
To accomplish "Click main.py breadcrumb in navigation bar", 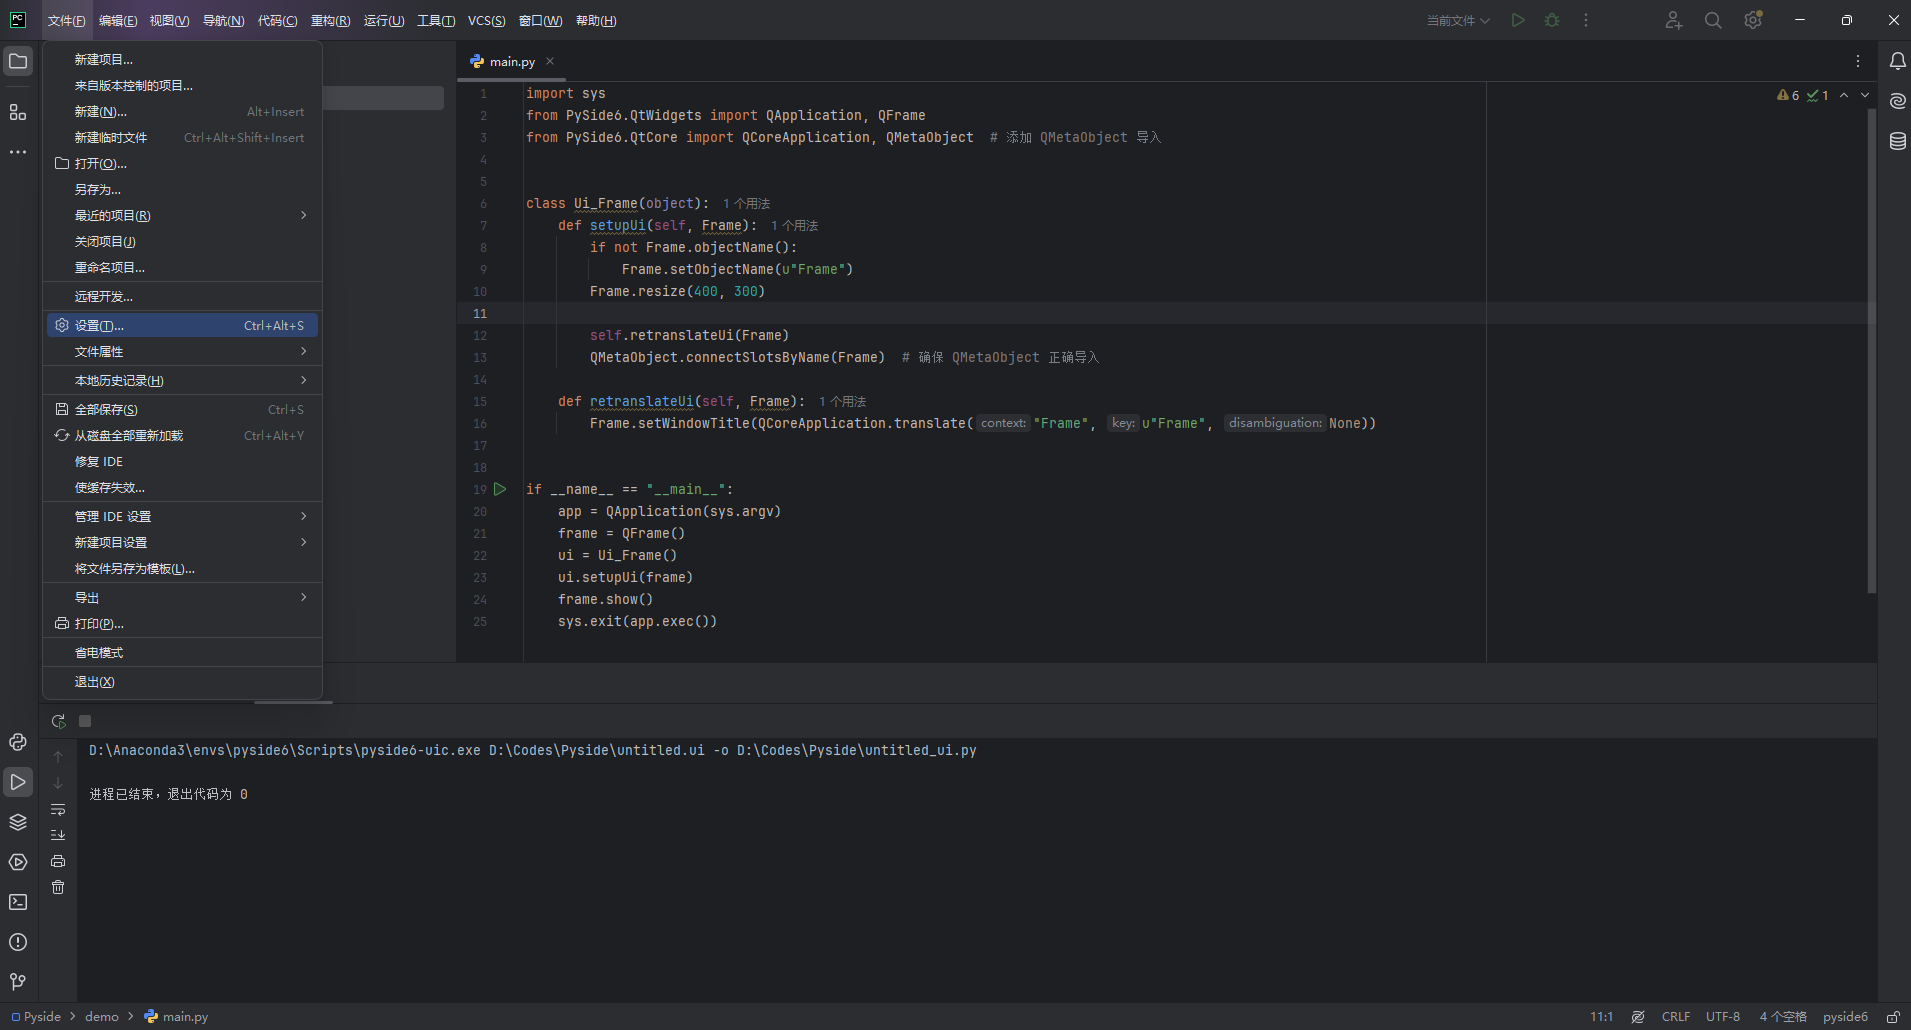I will click(x=177, y=1016).
